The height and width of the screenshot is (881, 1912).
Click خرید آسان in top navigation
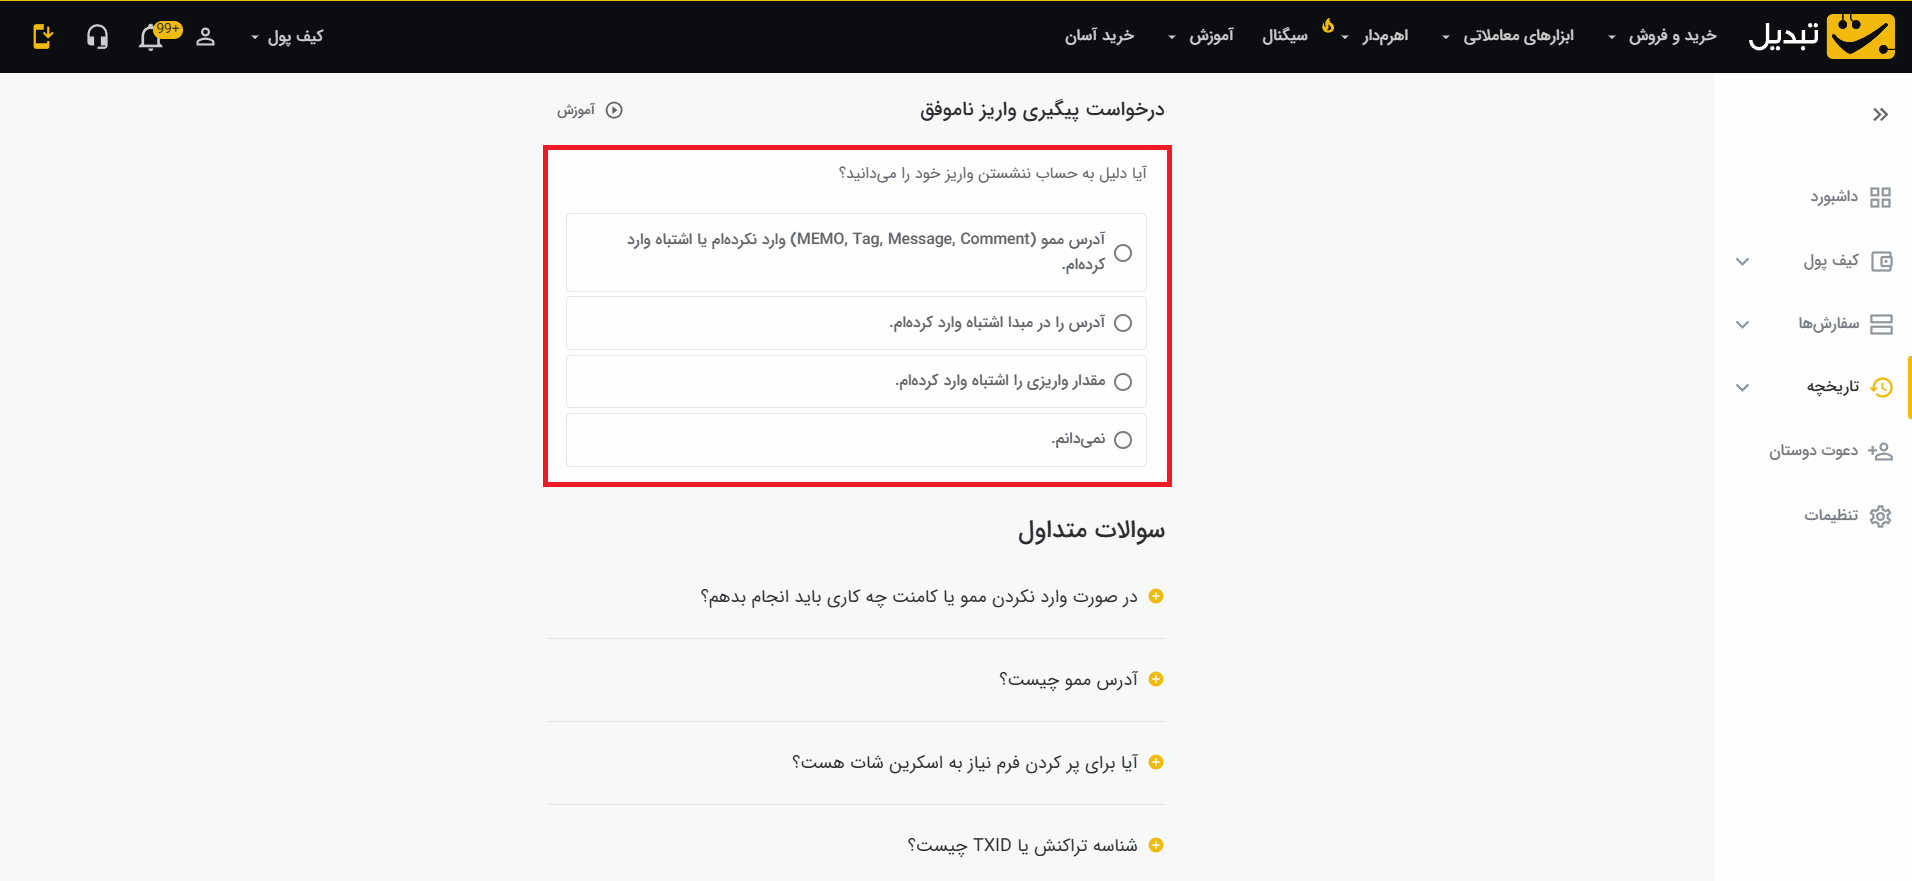pyautogui.click(x=1099, y=36)
